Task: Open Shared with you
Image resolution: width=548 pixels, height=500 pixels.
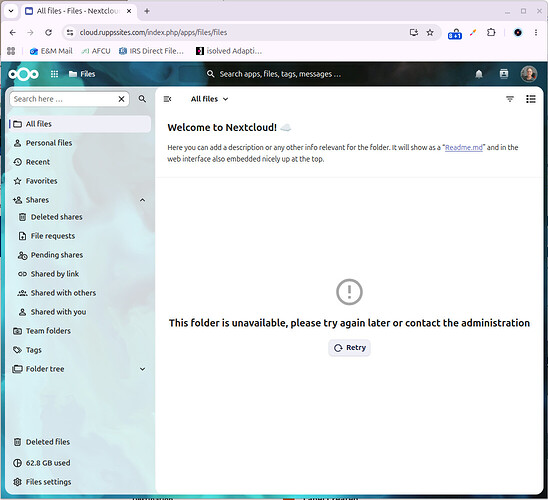Action: click(82, 312)
